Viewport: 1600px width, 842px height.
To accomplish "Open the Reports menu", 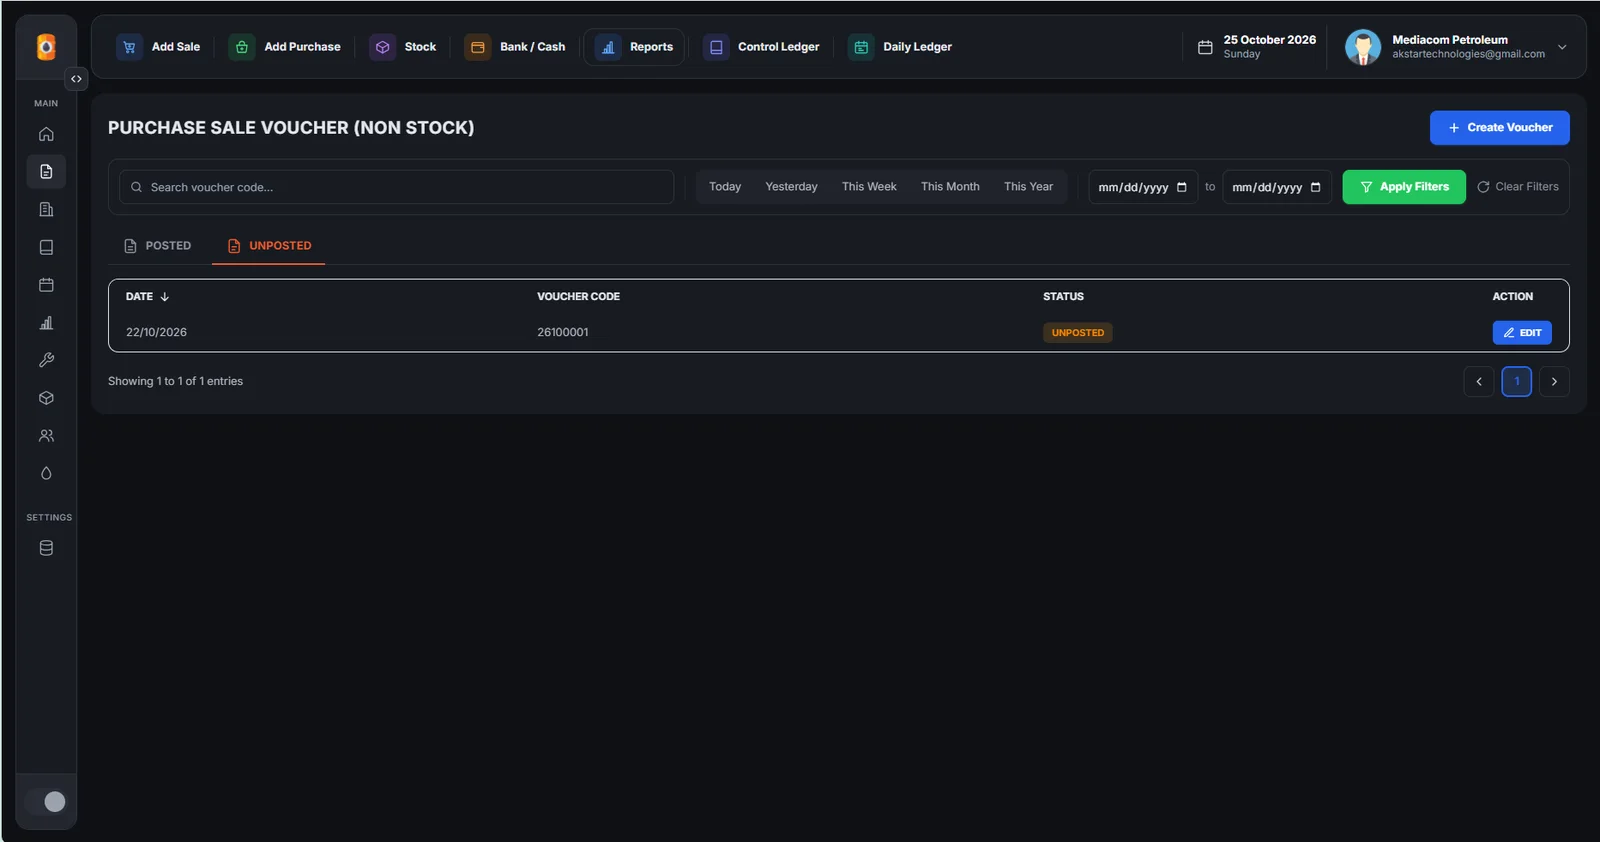I will click(x=634, y=47).
